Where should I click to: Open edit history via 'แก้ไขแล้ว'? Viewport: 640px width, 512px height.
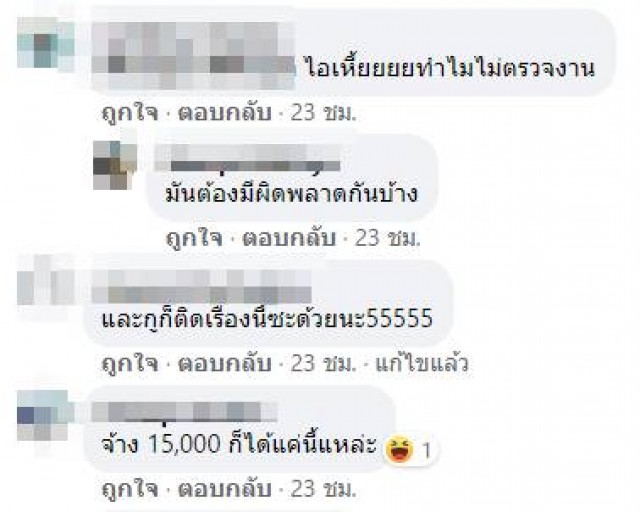click(421, 363)
